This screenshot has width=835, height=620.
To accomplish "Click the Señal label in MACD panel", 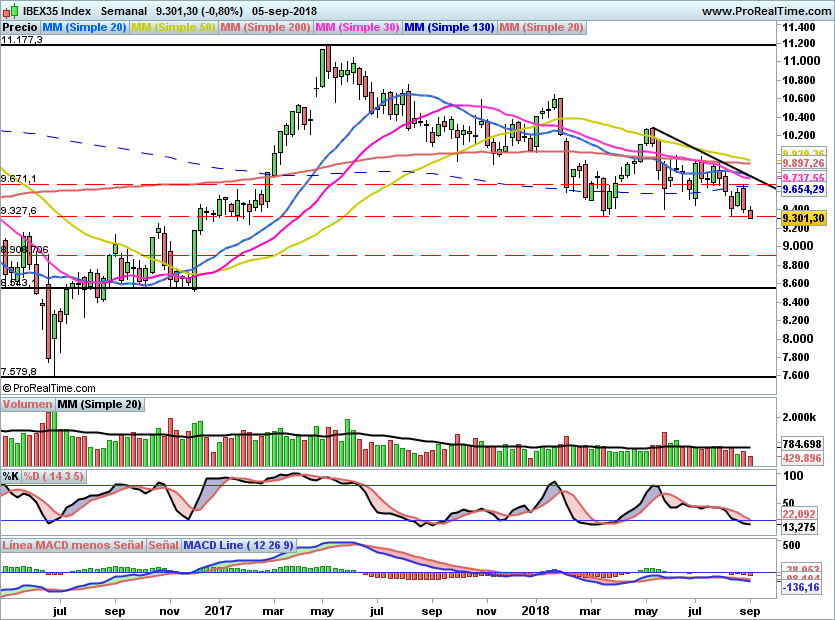I will 163,546.
